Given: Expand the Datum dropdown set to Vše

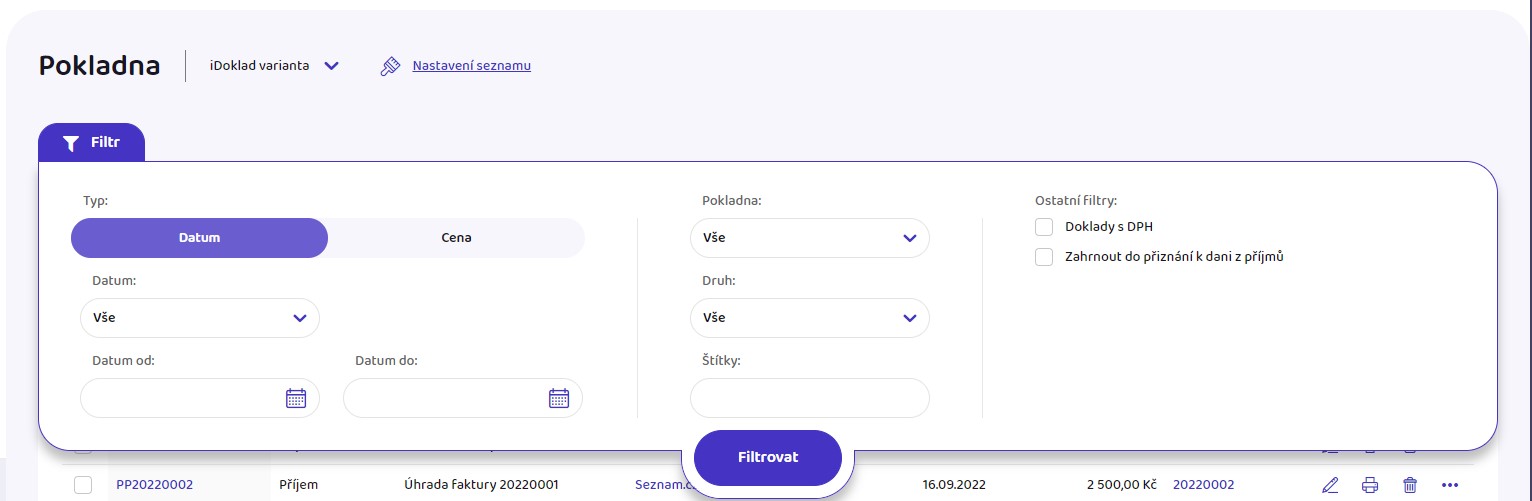Looking at the screenshot, I should [200, 318].
